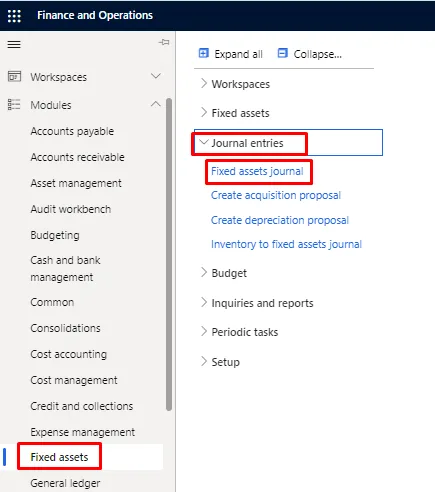
Task: Expand the Inquiries and reports group chevron
Action: [x=204, y=302]
